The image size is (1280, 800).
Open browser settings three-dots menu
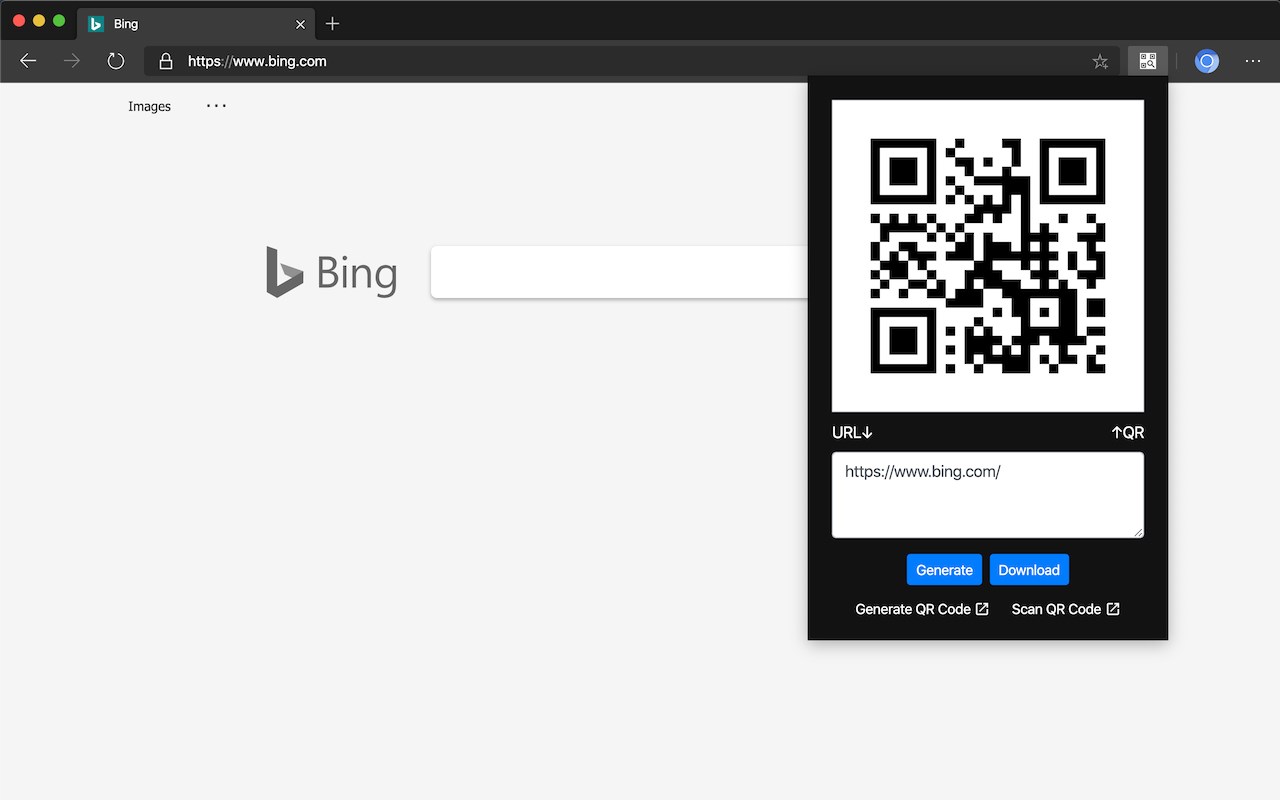click(x=1253, y=61)
